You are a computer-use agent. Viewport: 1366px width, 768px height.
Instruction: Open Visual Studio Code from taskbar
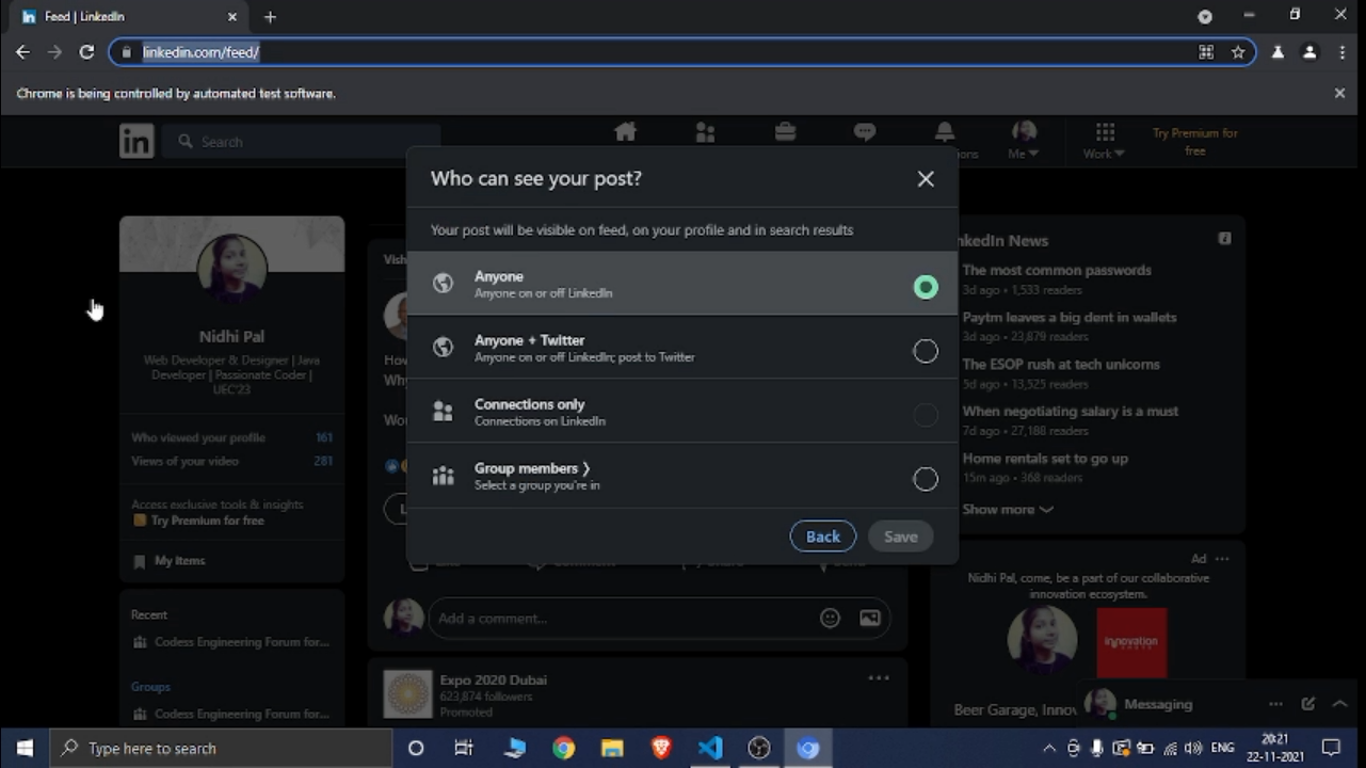[x=710, y=748]
